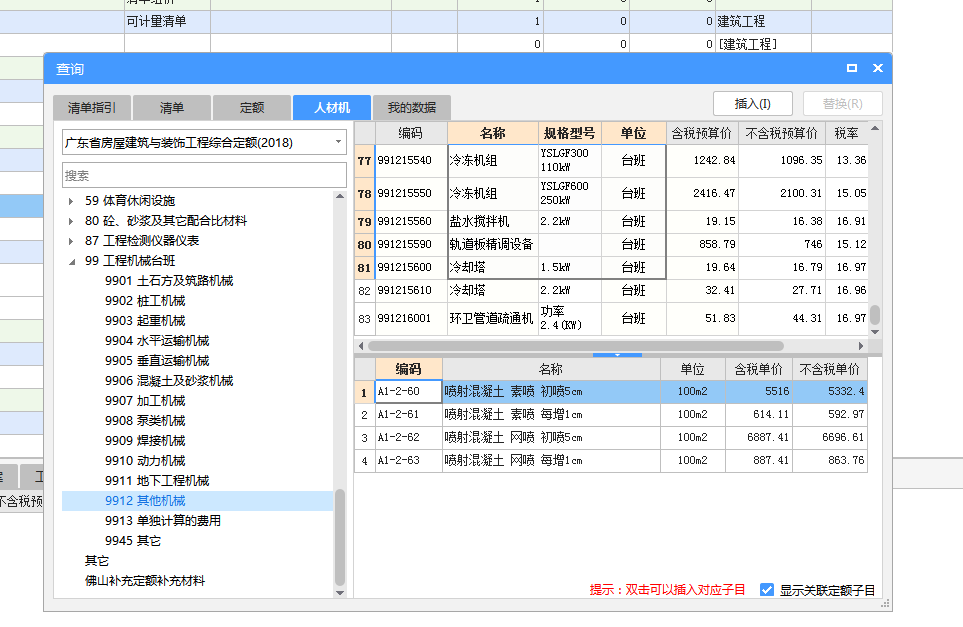Select 9907 加工机械 in tree

[145, 400]
